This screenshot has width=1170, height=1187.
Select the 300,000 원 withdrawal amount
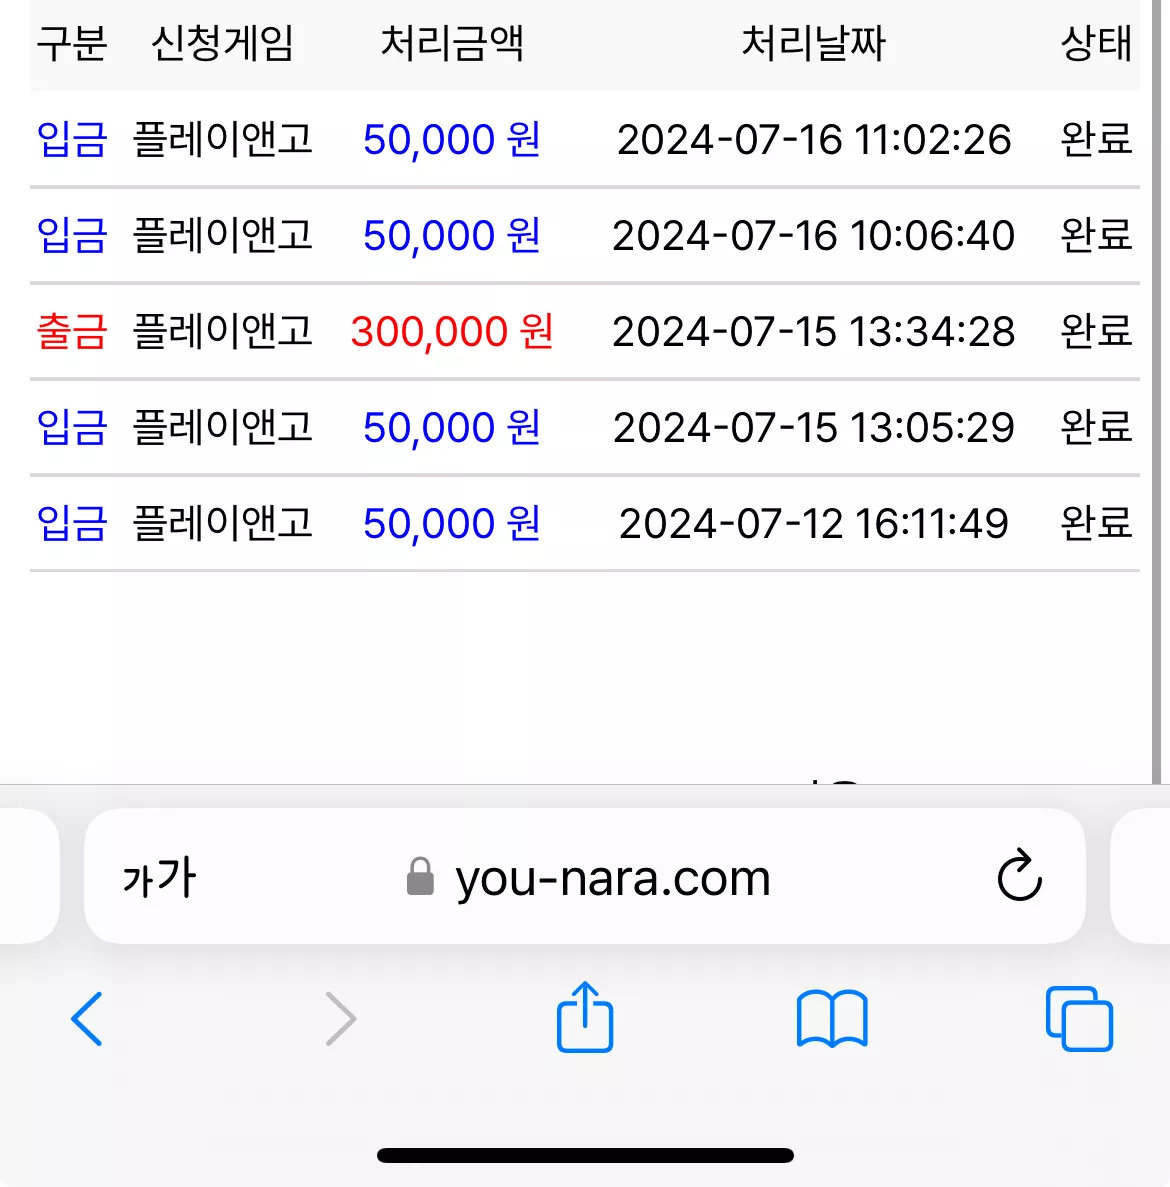452,332
